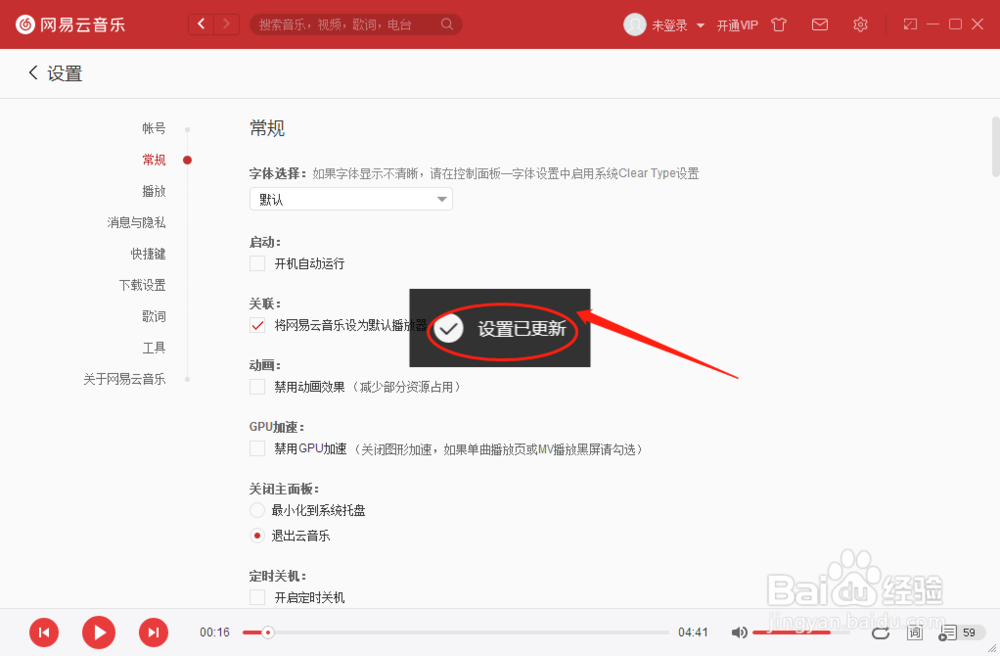Click 开通VIP link
This screenshot has height=656, width=1000.
[x=737, y=25]
